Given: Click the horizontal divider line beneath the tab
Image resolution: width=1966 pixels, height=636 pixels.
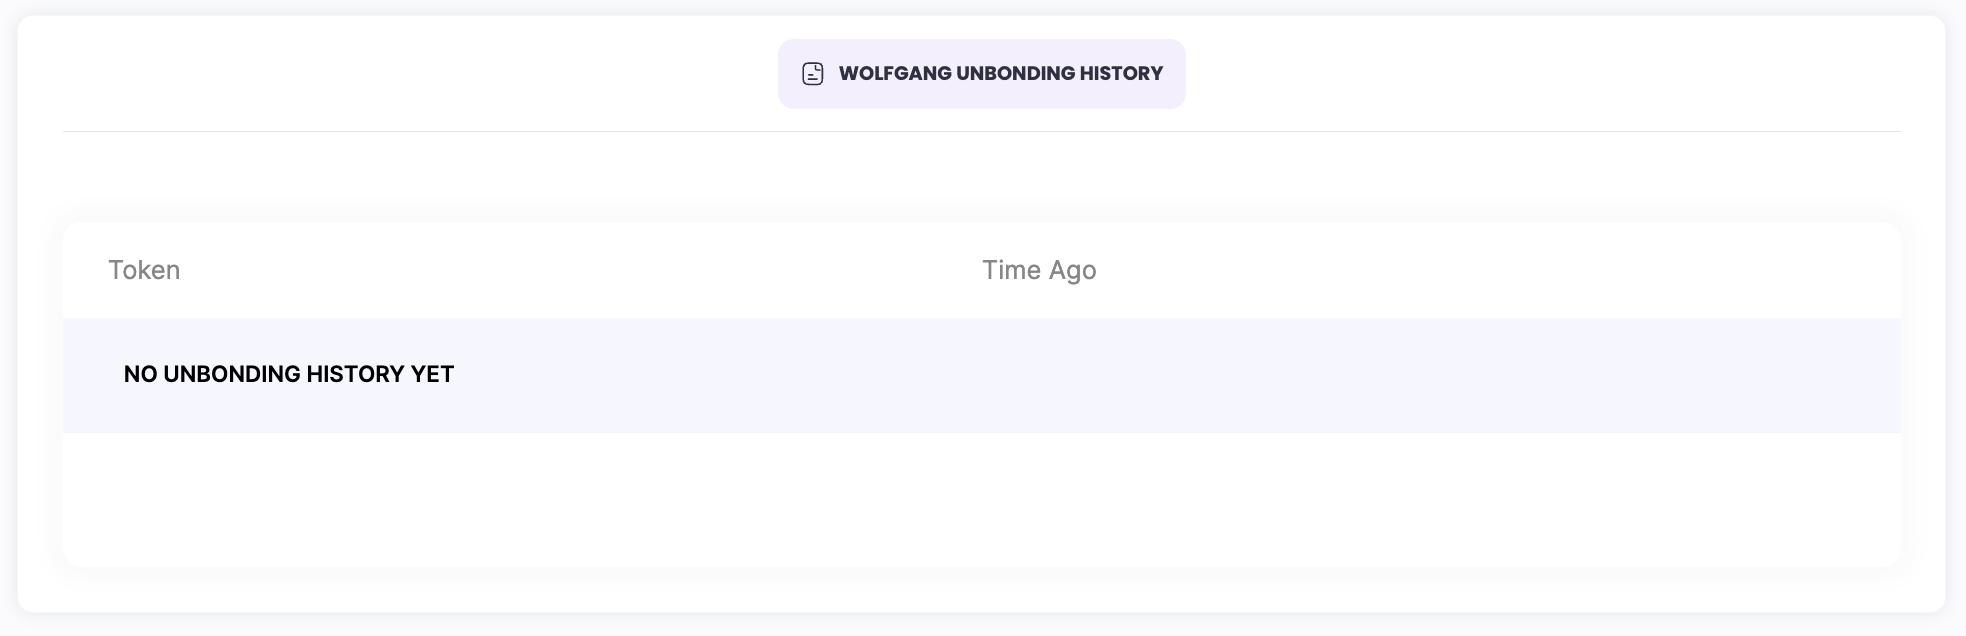Looking at the screenshot, I should point(980,131).
